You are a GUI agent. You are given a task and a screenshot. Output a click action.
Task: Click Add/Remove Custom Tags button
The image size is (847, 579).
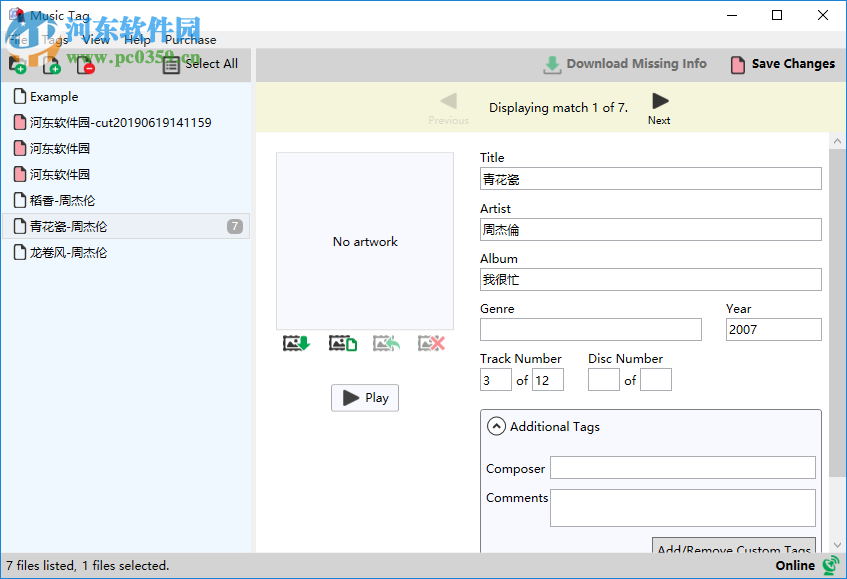pyautogui.click(x=734, y=546)
